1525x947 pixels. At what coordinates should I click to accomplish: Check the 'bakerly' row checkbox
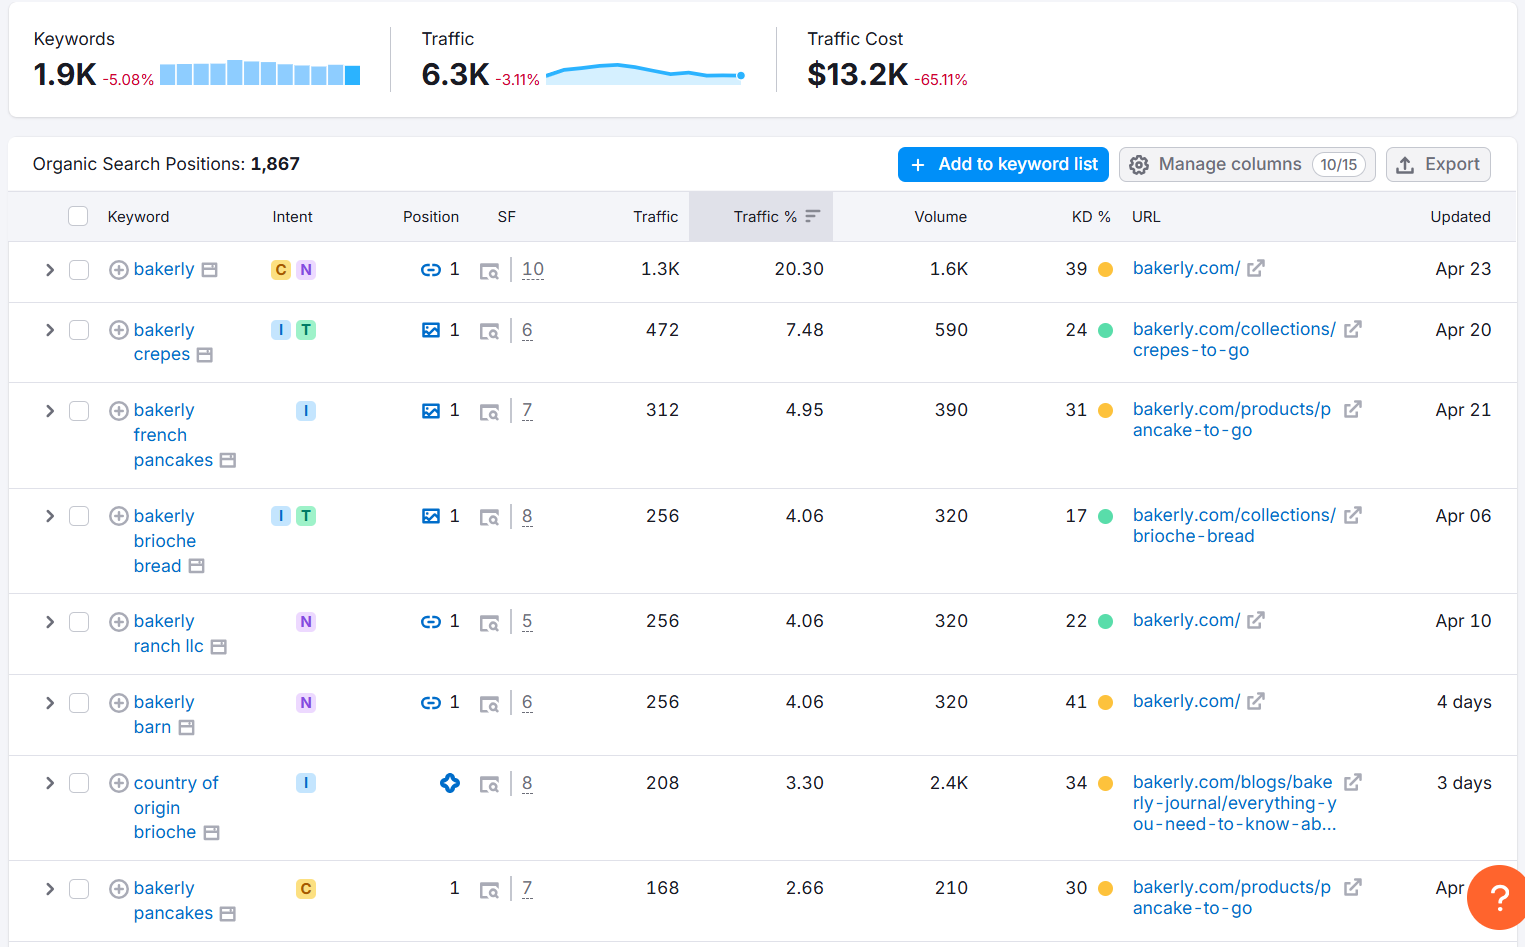pyautogui.click(x=79, y=270)
